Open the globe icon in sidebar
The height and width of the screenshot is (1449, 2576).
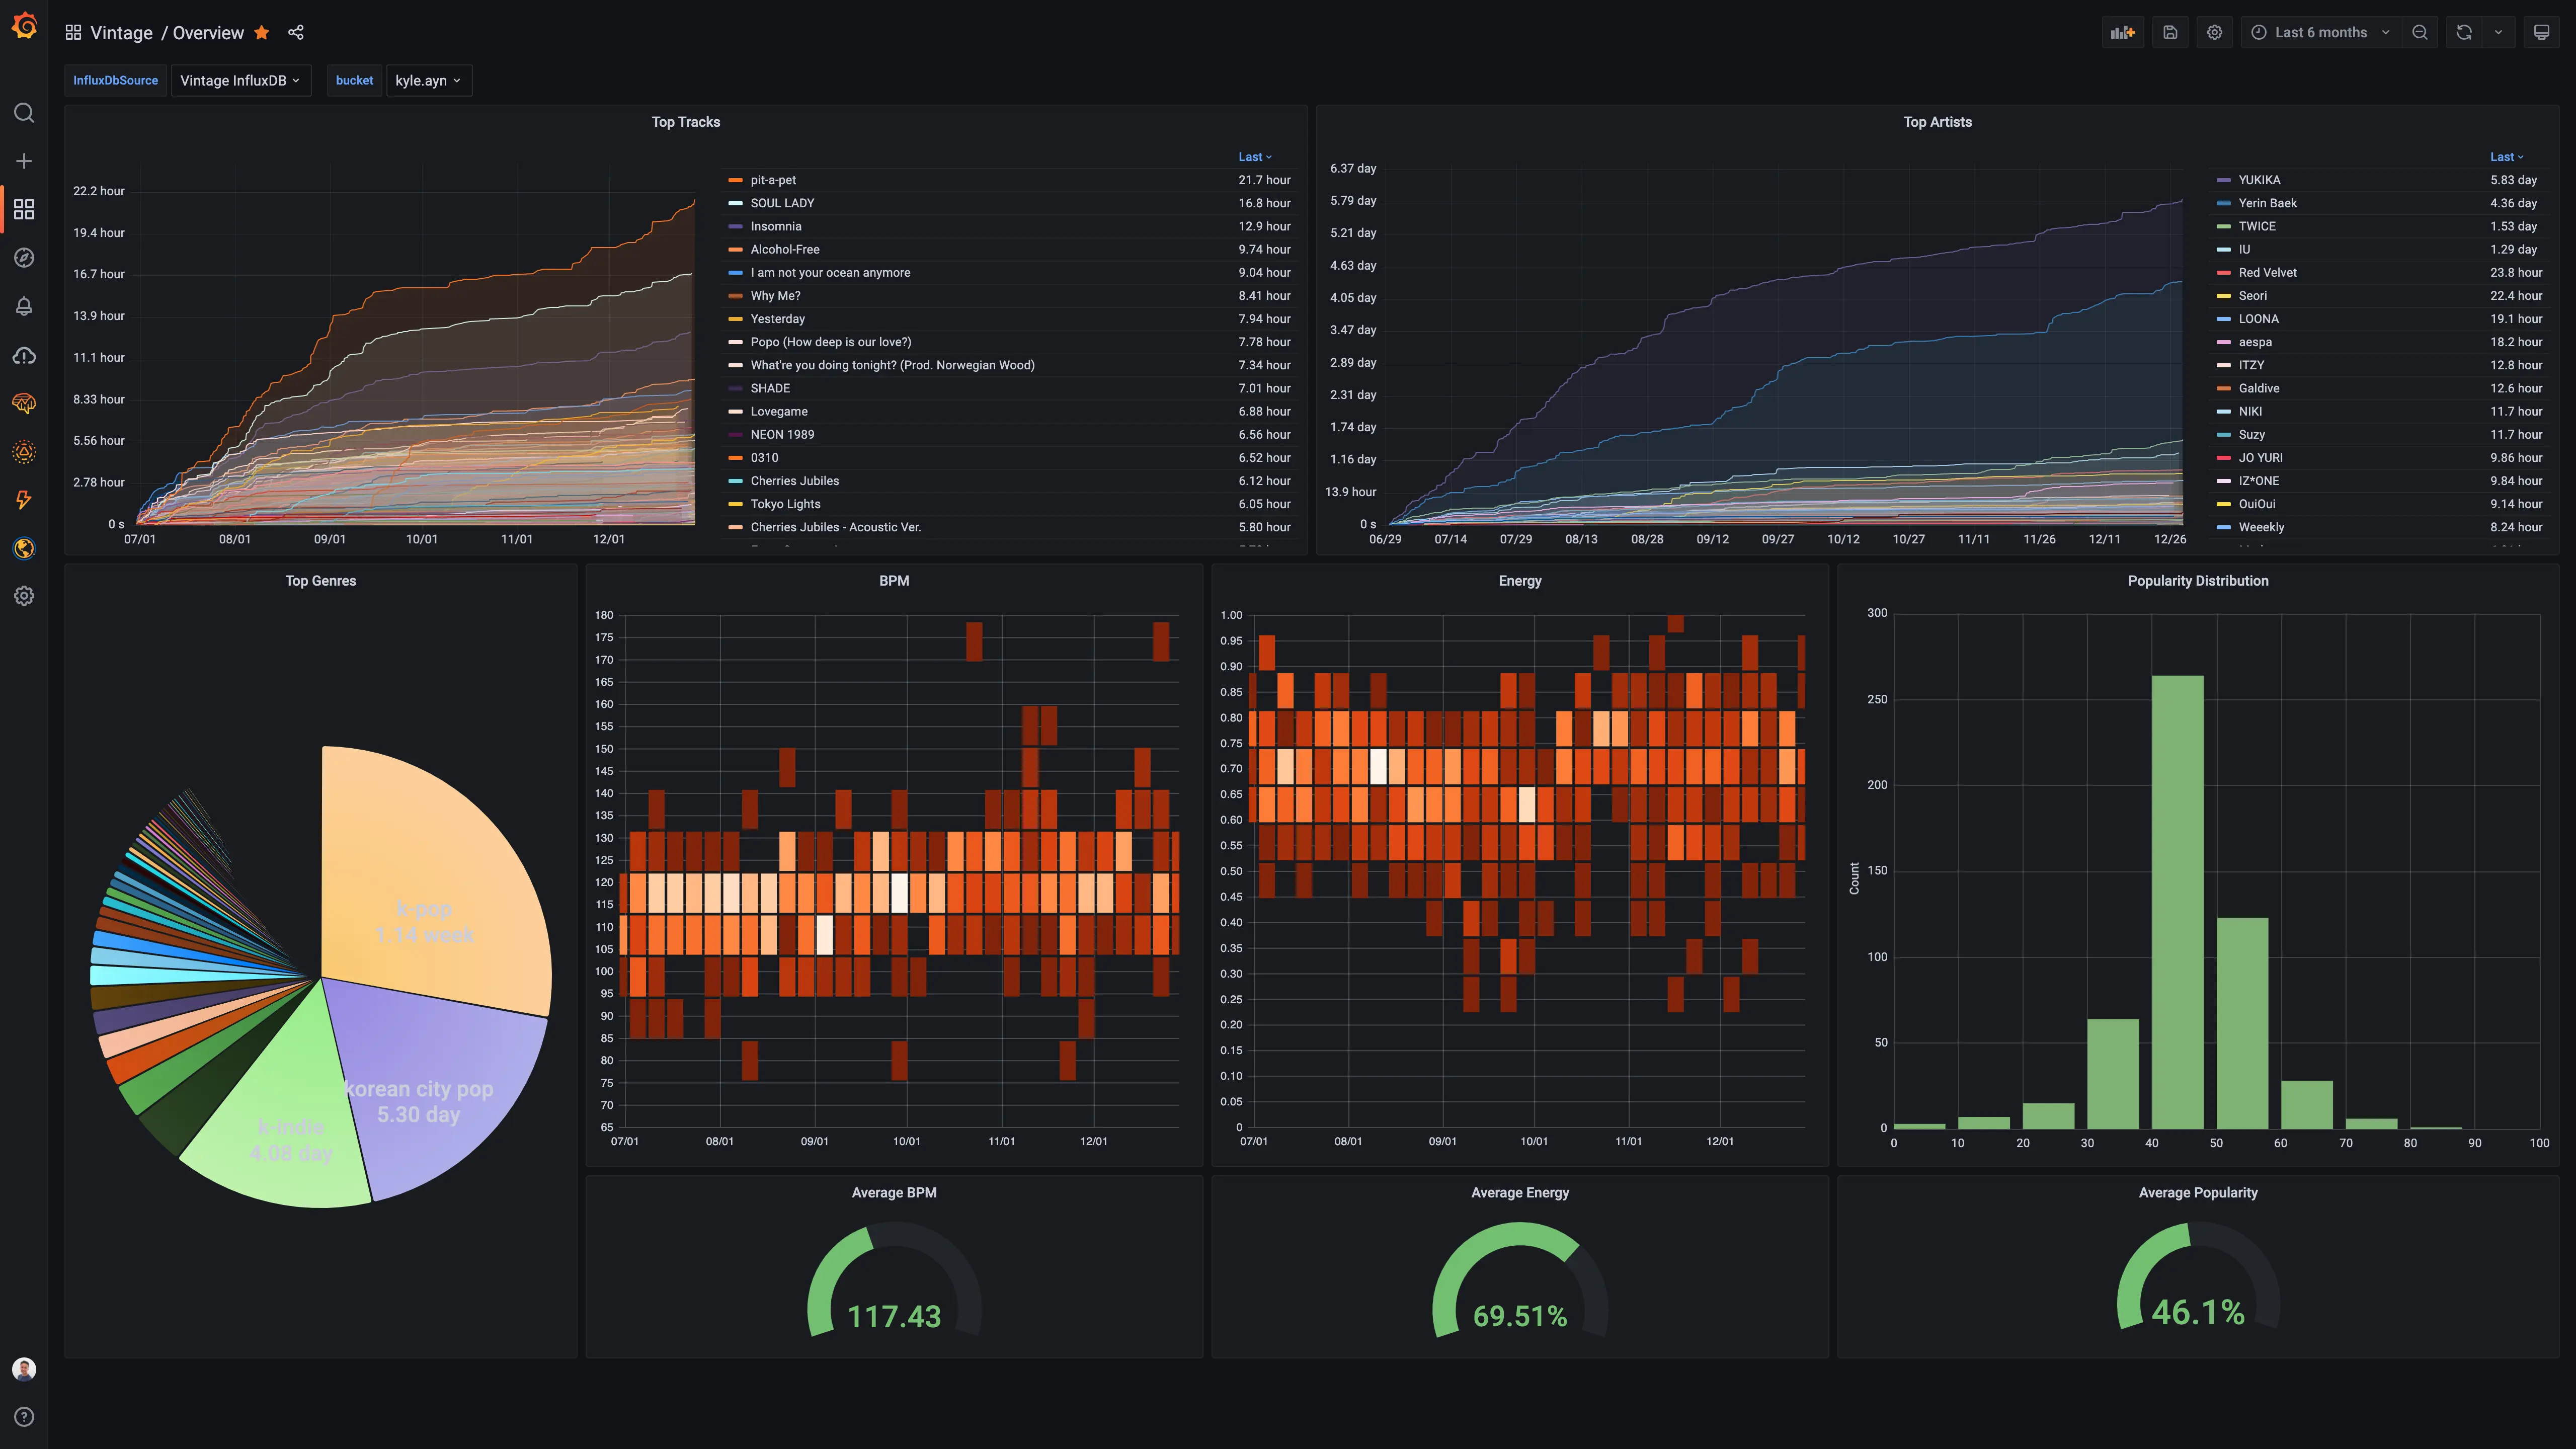24,548
